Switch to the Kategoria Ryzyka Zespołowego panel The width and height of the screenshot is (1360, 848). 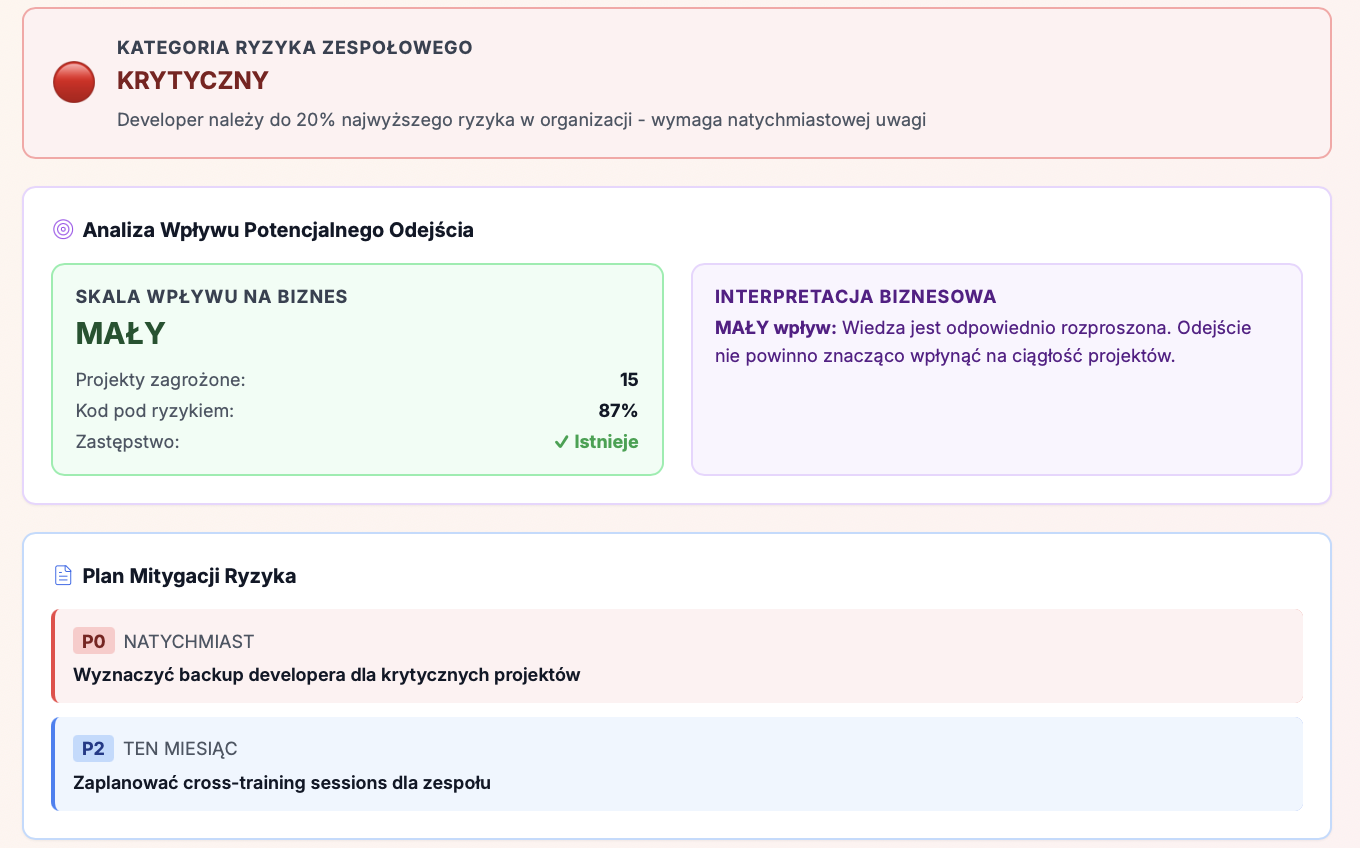(294, 47)
